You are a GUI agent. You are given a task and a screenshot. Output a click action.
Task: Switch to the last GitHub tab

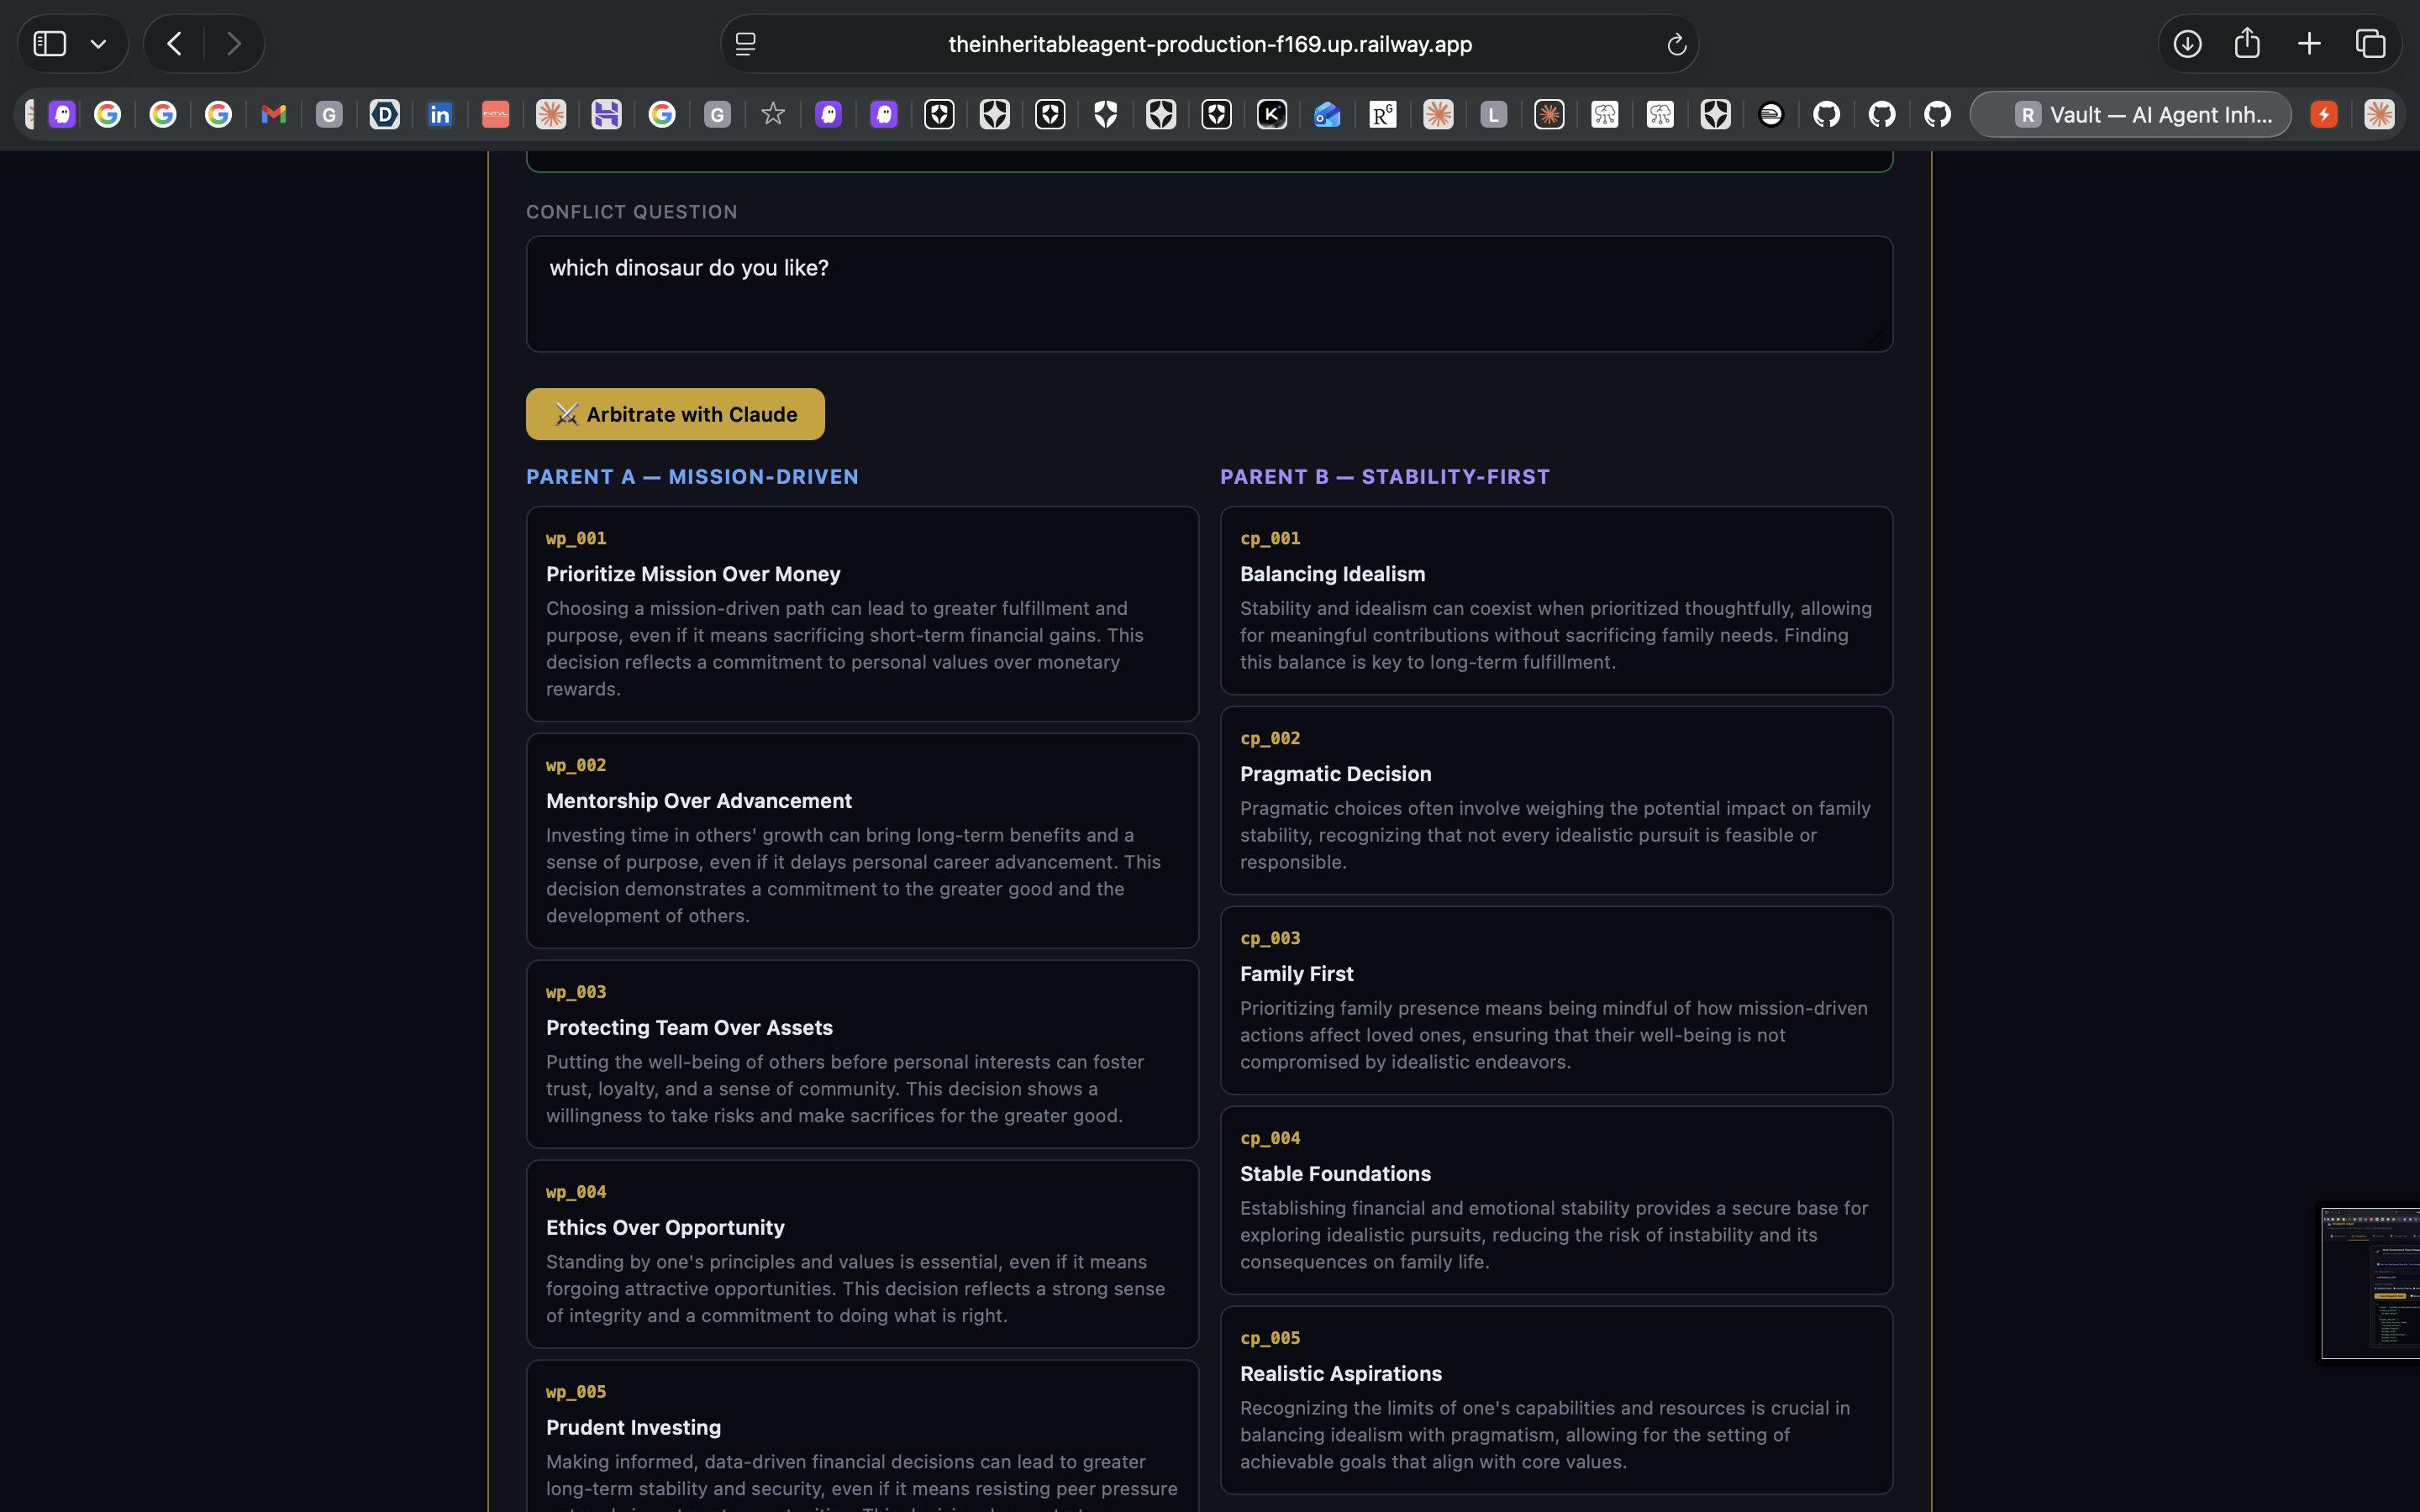pyautogui.click(x=1937, y=115)
